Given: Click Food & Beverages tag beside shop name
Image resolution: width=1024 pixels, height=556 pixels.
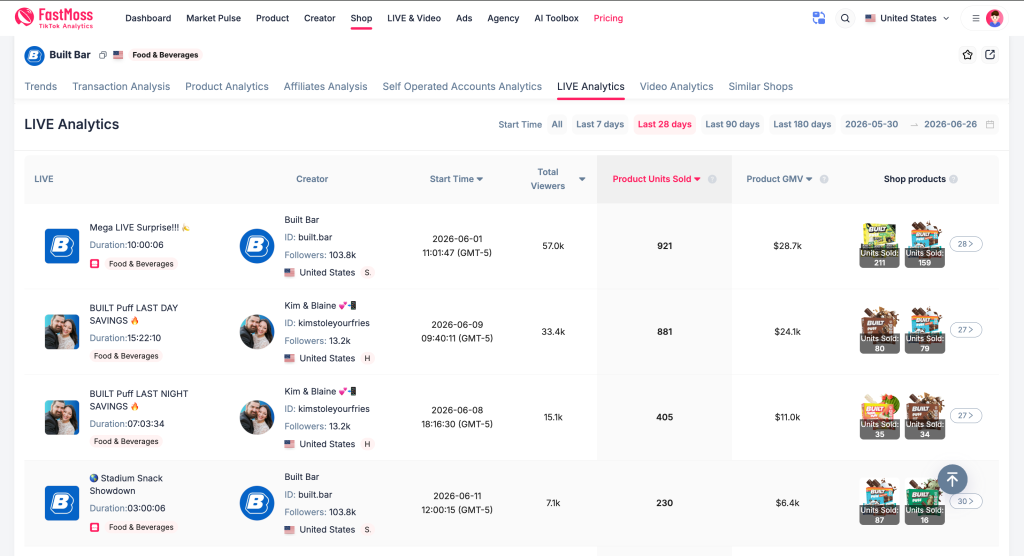Looking at the screenshot, I should (x=165, y=55).
